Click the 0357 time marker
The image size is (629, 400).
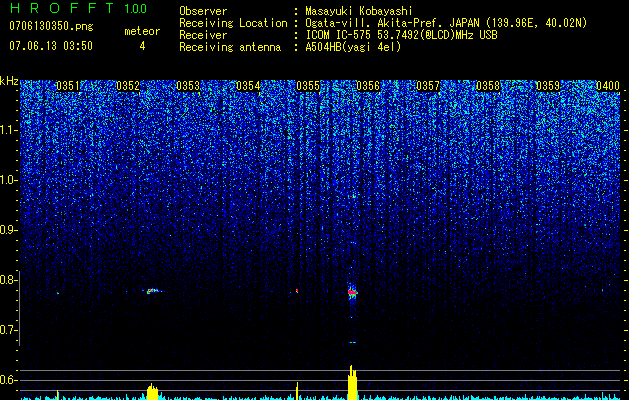tap(428, 86)
